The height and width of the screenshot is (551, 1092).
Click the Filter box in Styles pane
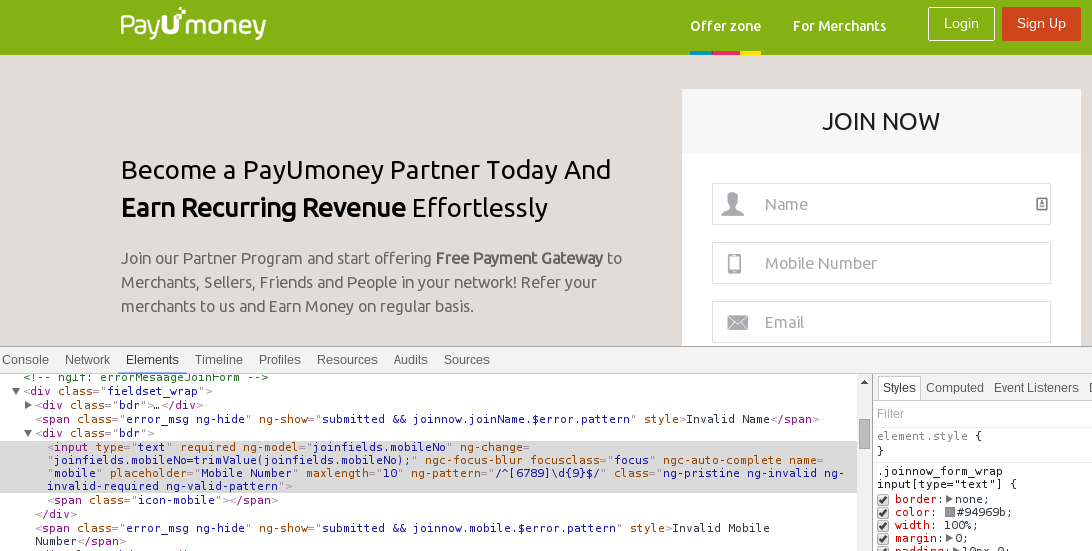[x=982, y=414]
